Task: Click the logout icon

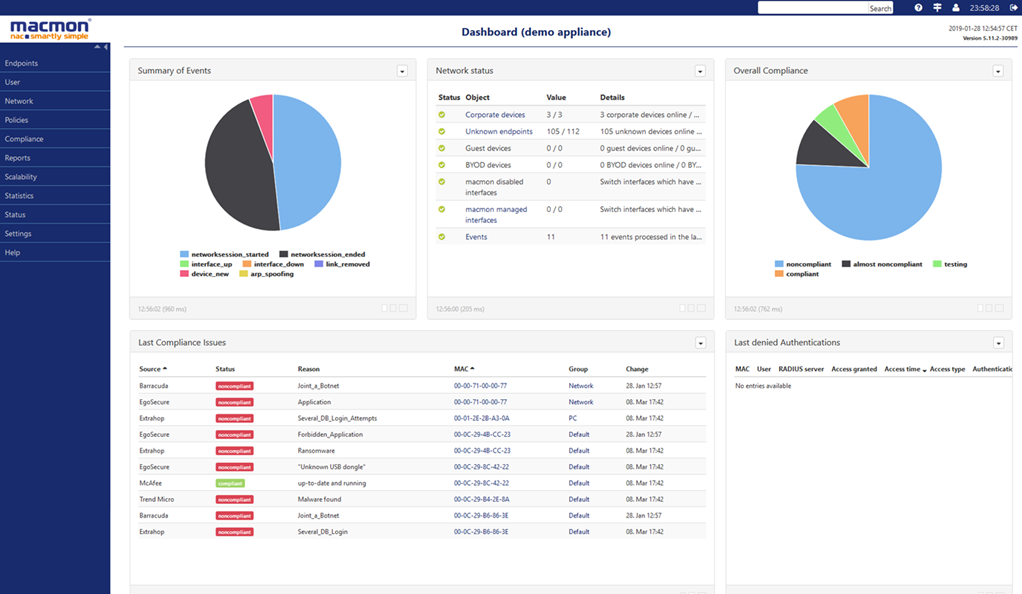Action: click(x=1011, y=8)
